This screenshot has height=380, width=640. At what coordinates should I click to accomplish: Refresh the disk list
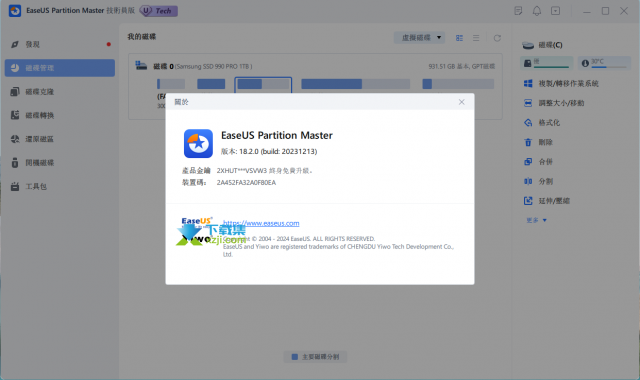click(x=497, y=38)
